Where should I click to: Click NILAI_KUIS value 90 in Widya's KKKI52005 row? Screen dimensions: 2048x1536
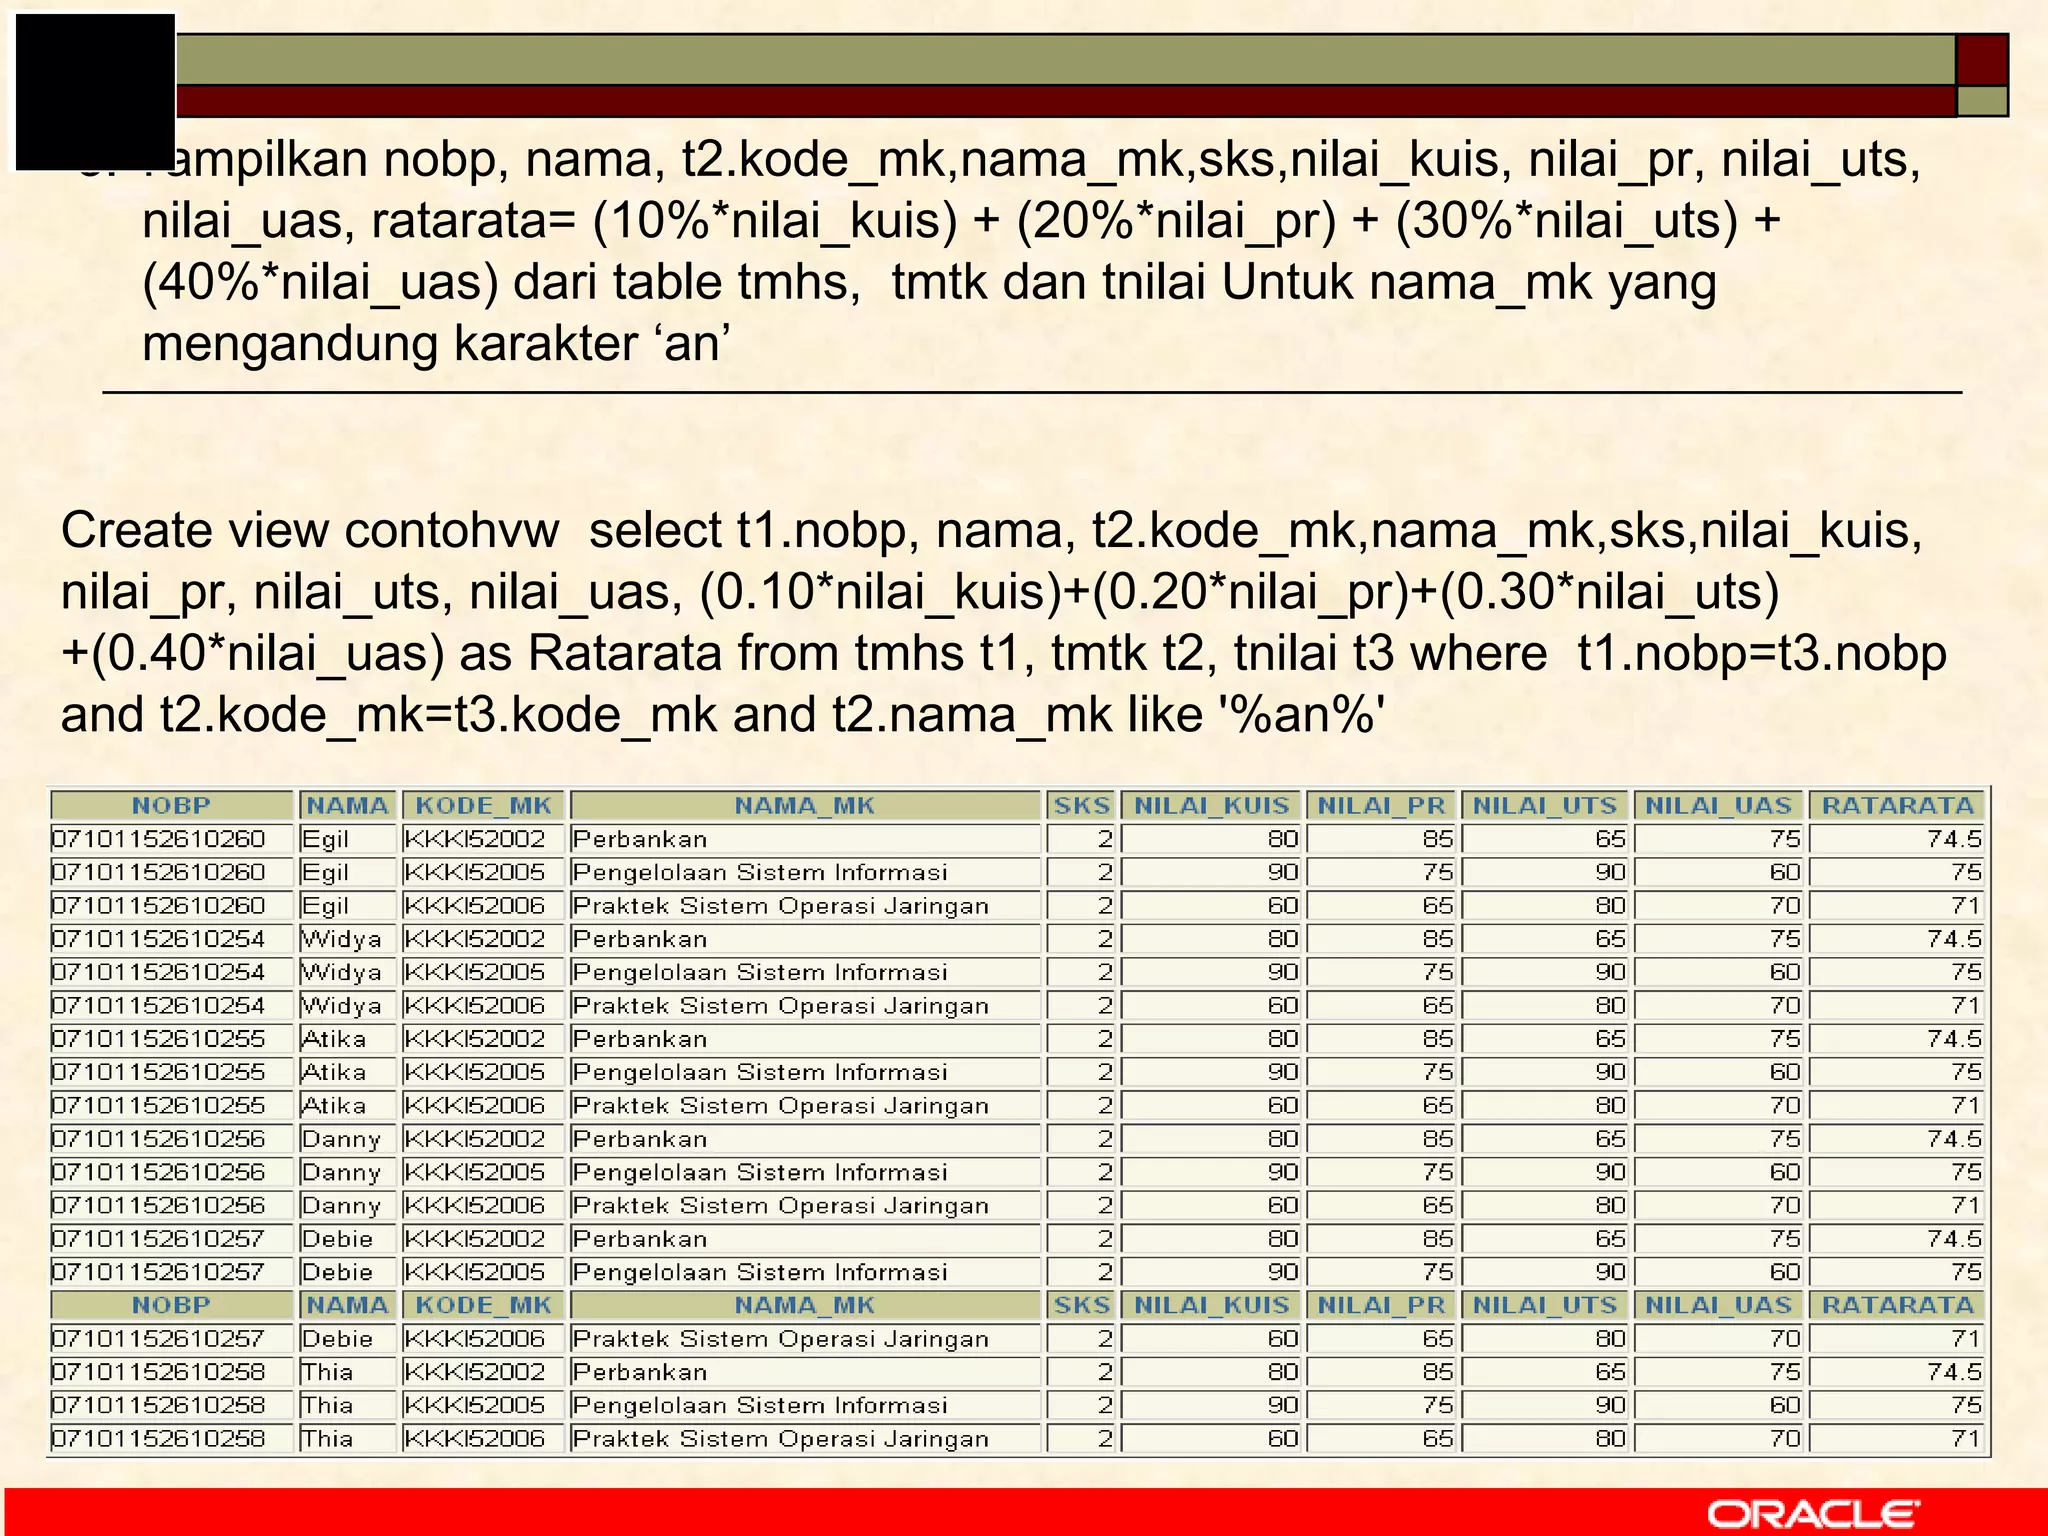click(x=1283, y=972)
